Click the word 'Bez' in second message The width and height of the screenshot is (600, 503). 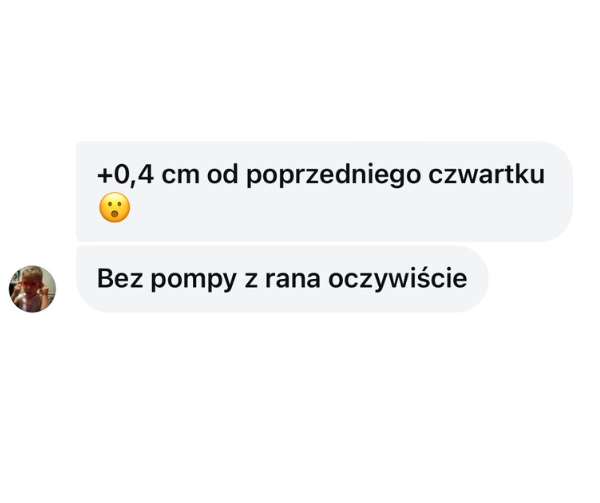pos(120,278)
